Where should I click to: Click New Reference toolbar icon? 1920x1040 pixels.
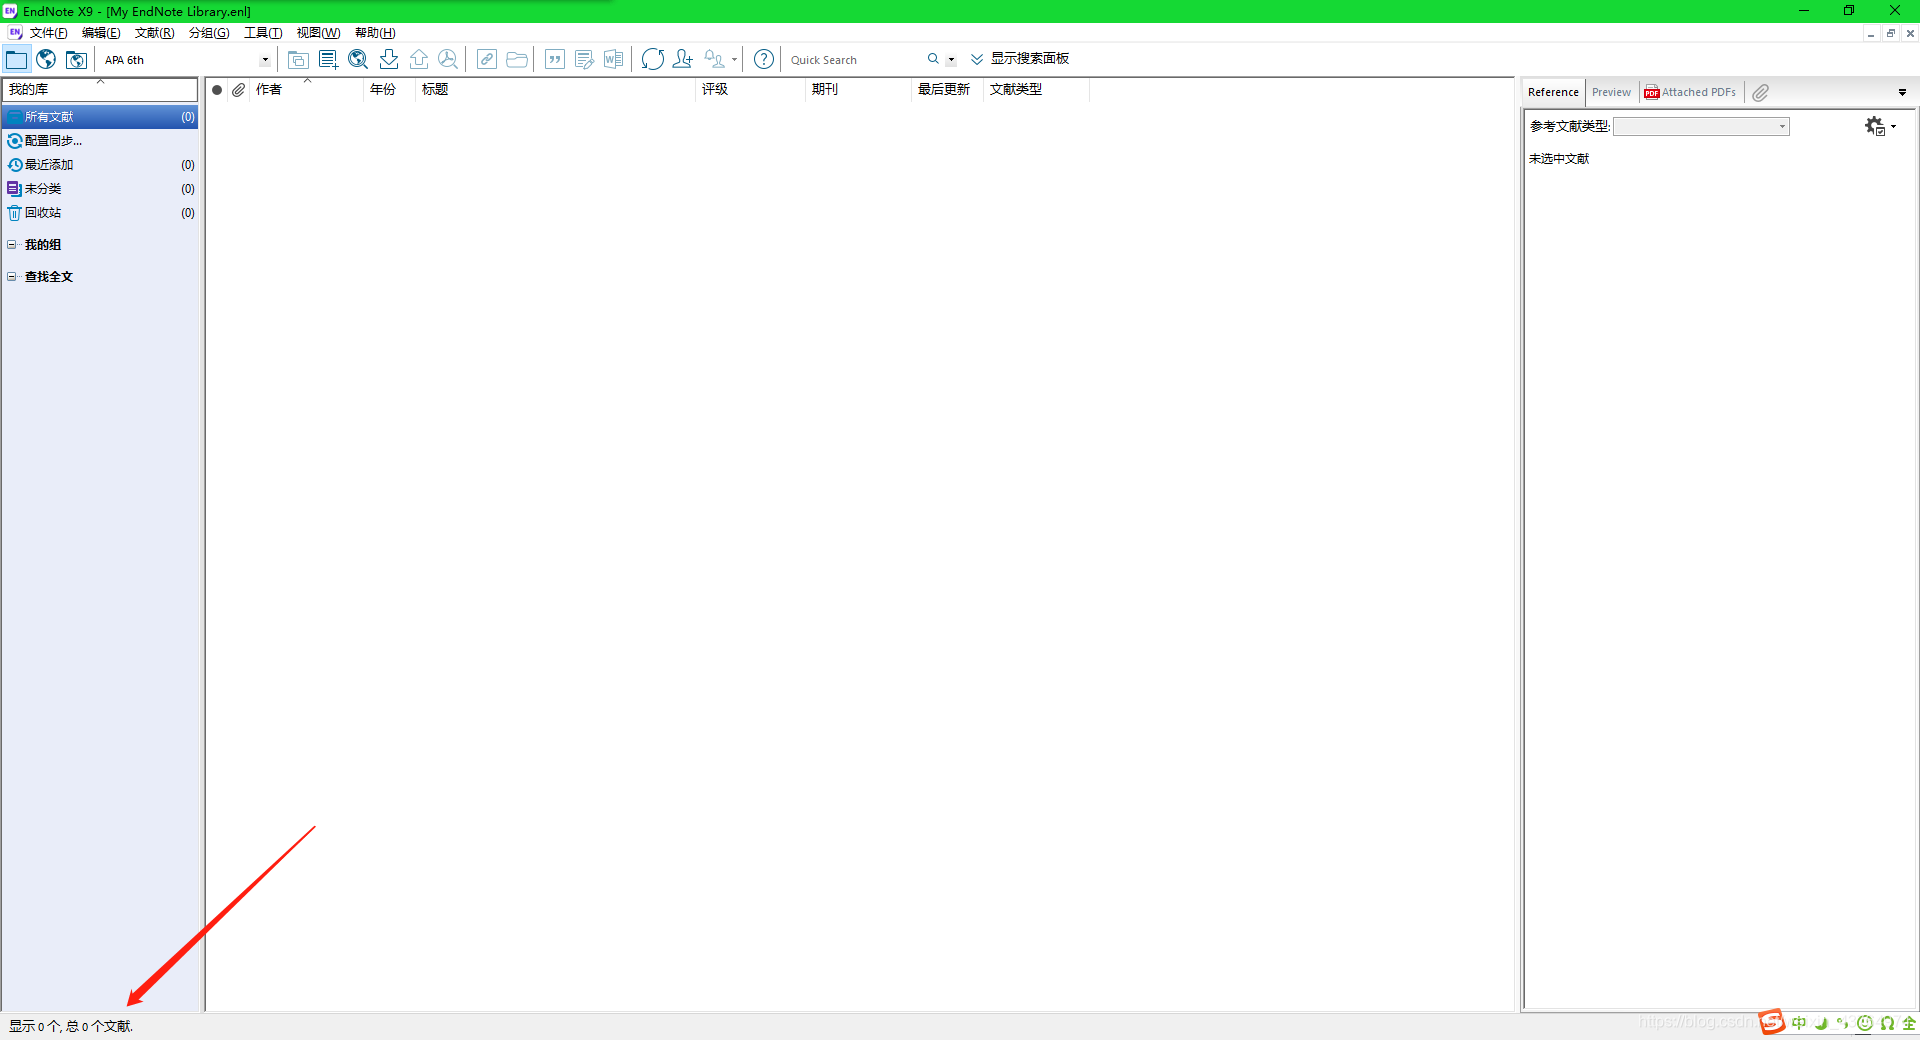pyautogui.click(x=328, y=60)
